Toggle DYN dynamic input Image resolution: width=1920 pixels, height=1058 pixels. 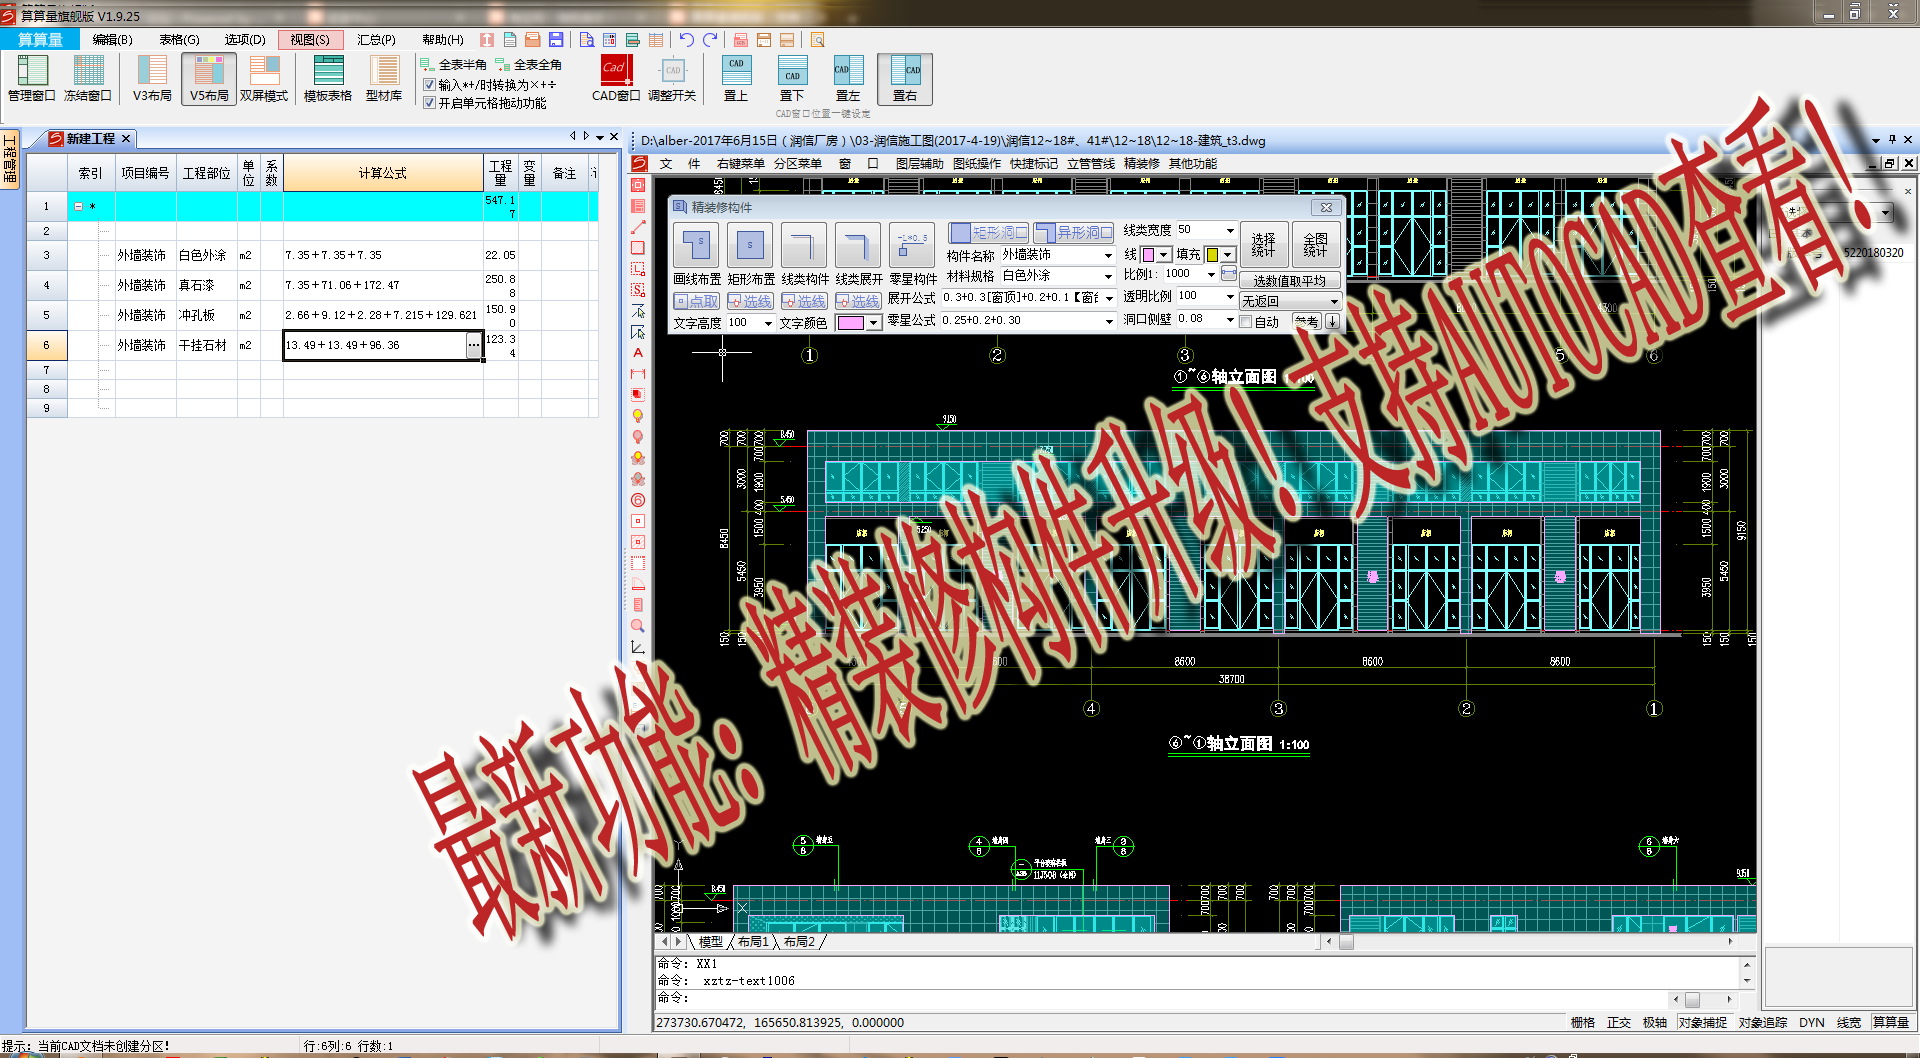click(x=1811, y=1022)
